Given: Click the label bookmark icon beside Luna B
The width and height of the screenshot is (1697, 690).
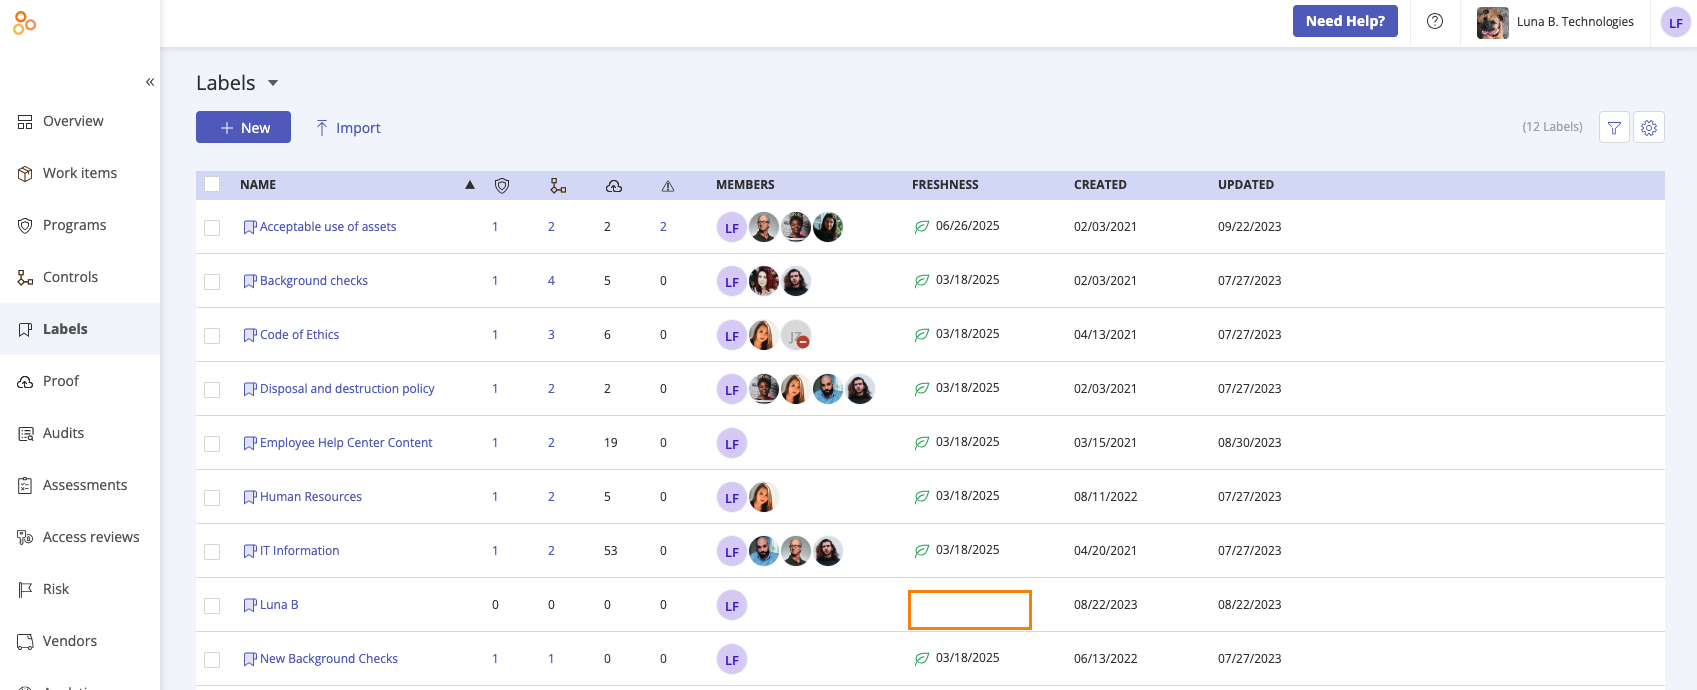Looking at the screenshot, I should [250, 605].
